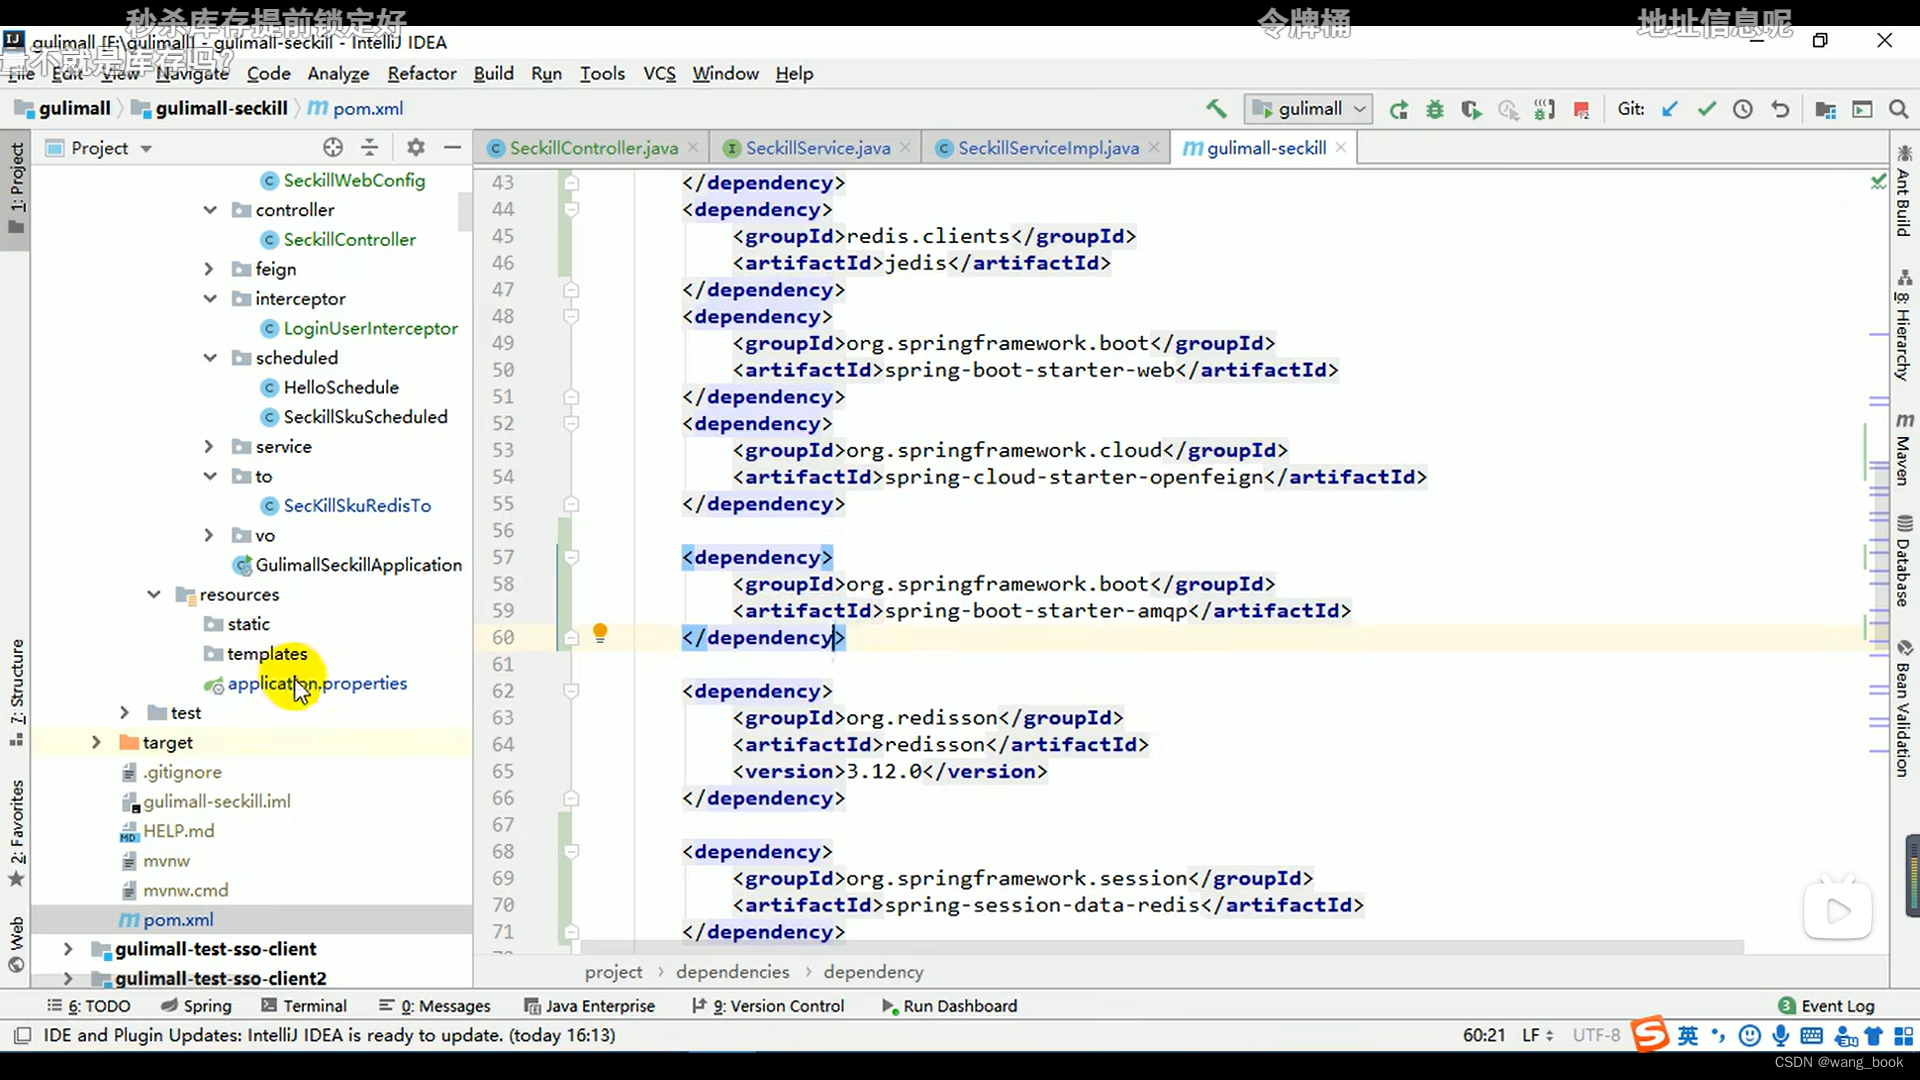This screenshot has height=1080, width=1920.
Task: Close the gulimall-seckill editor tab
Action: [1341, 148]
